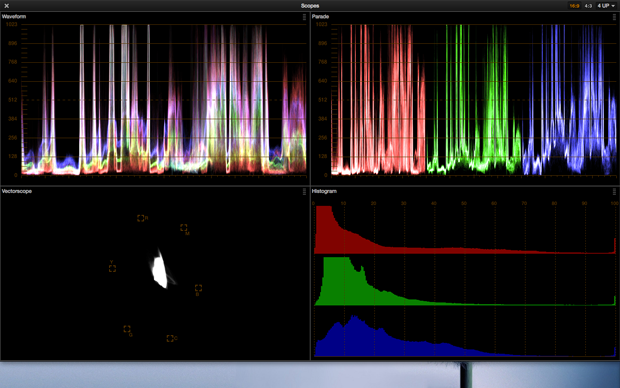This screenshot has height=388, width=620.
Task: Click the Parade panel title
Action: tap(320, 17)
